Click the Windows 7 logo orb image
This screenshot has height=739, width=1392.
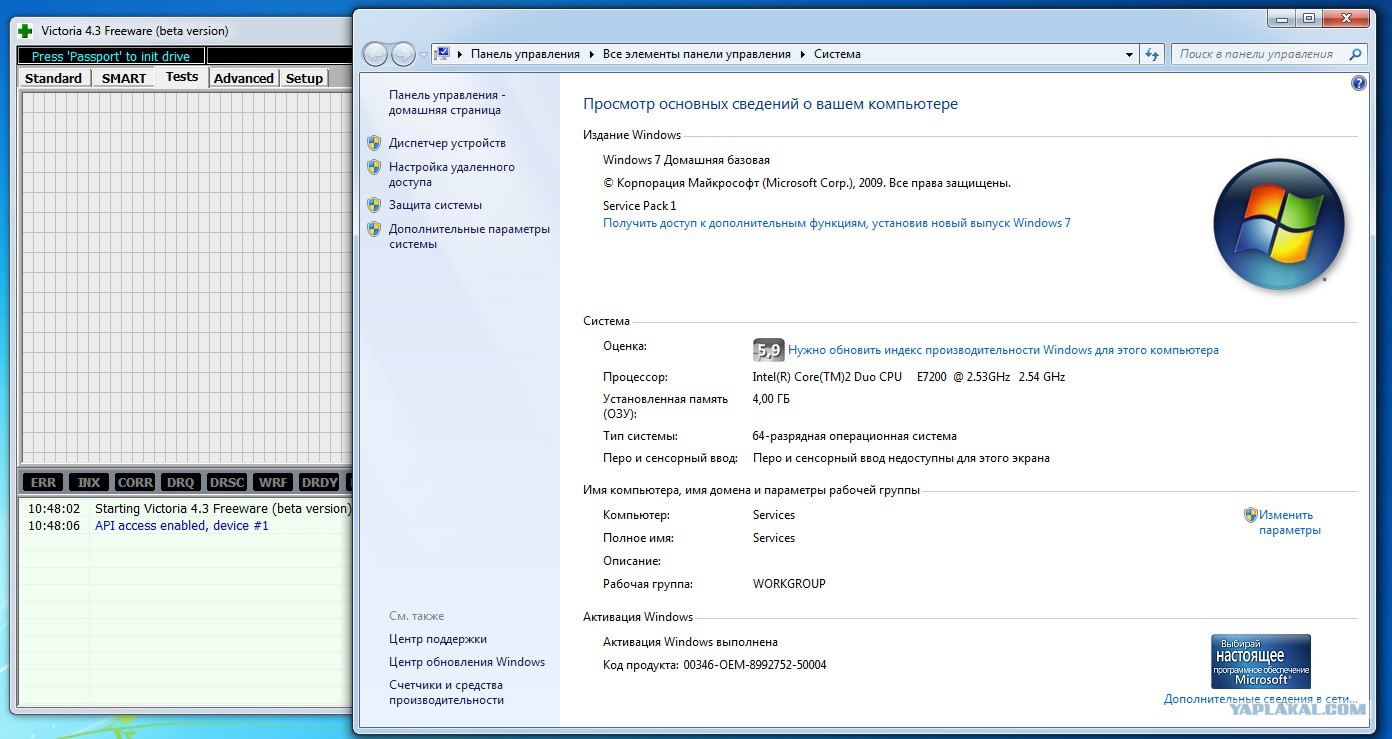[1278, 225]
